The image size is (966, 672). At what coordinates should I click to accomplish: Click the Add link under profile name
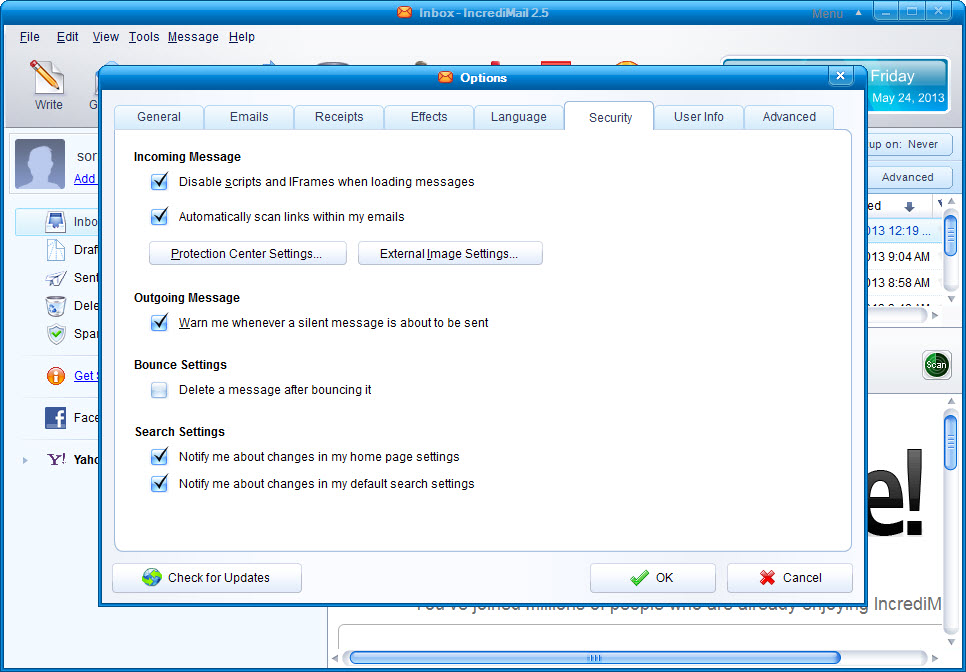pyautogui.click(x=84, y=179)
